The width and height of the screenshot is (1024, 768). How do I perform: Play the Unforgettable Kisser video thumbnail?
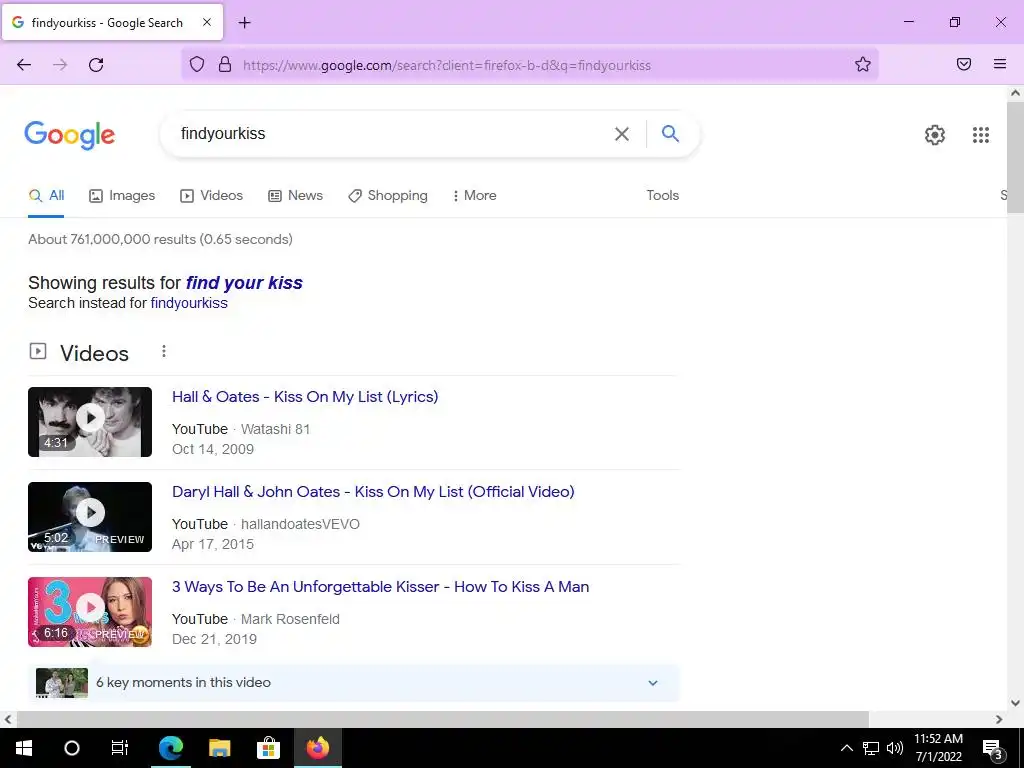click(x=90, y=612)
